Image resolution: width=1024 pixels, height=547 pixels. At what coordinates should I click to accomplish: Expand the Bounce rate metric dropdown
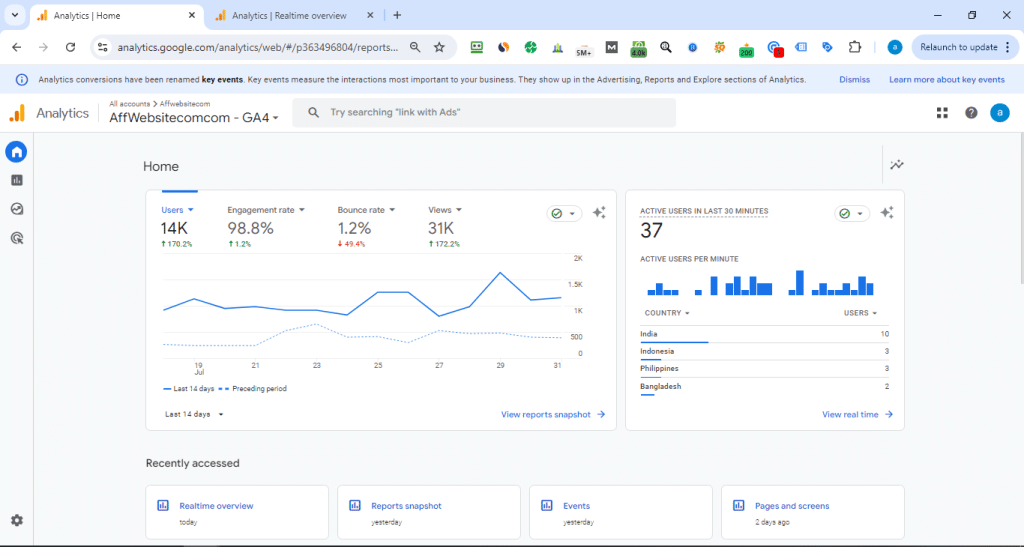point(366,210)
